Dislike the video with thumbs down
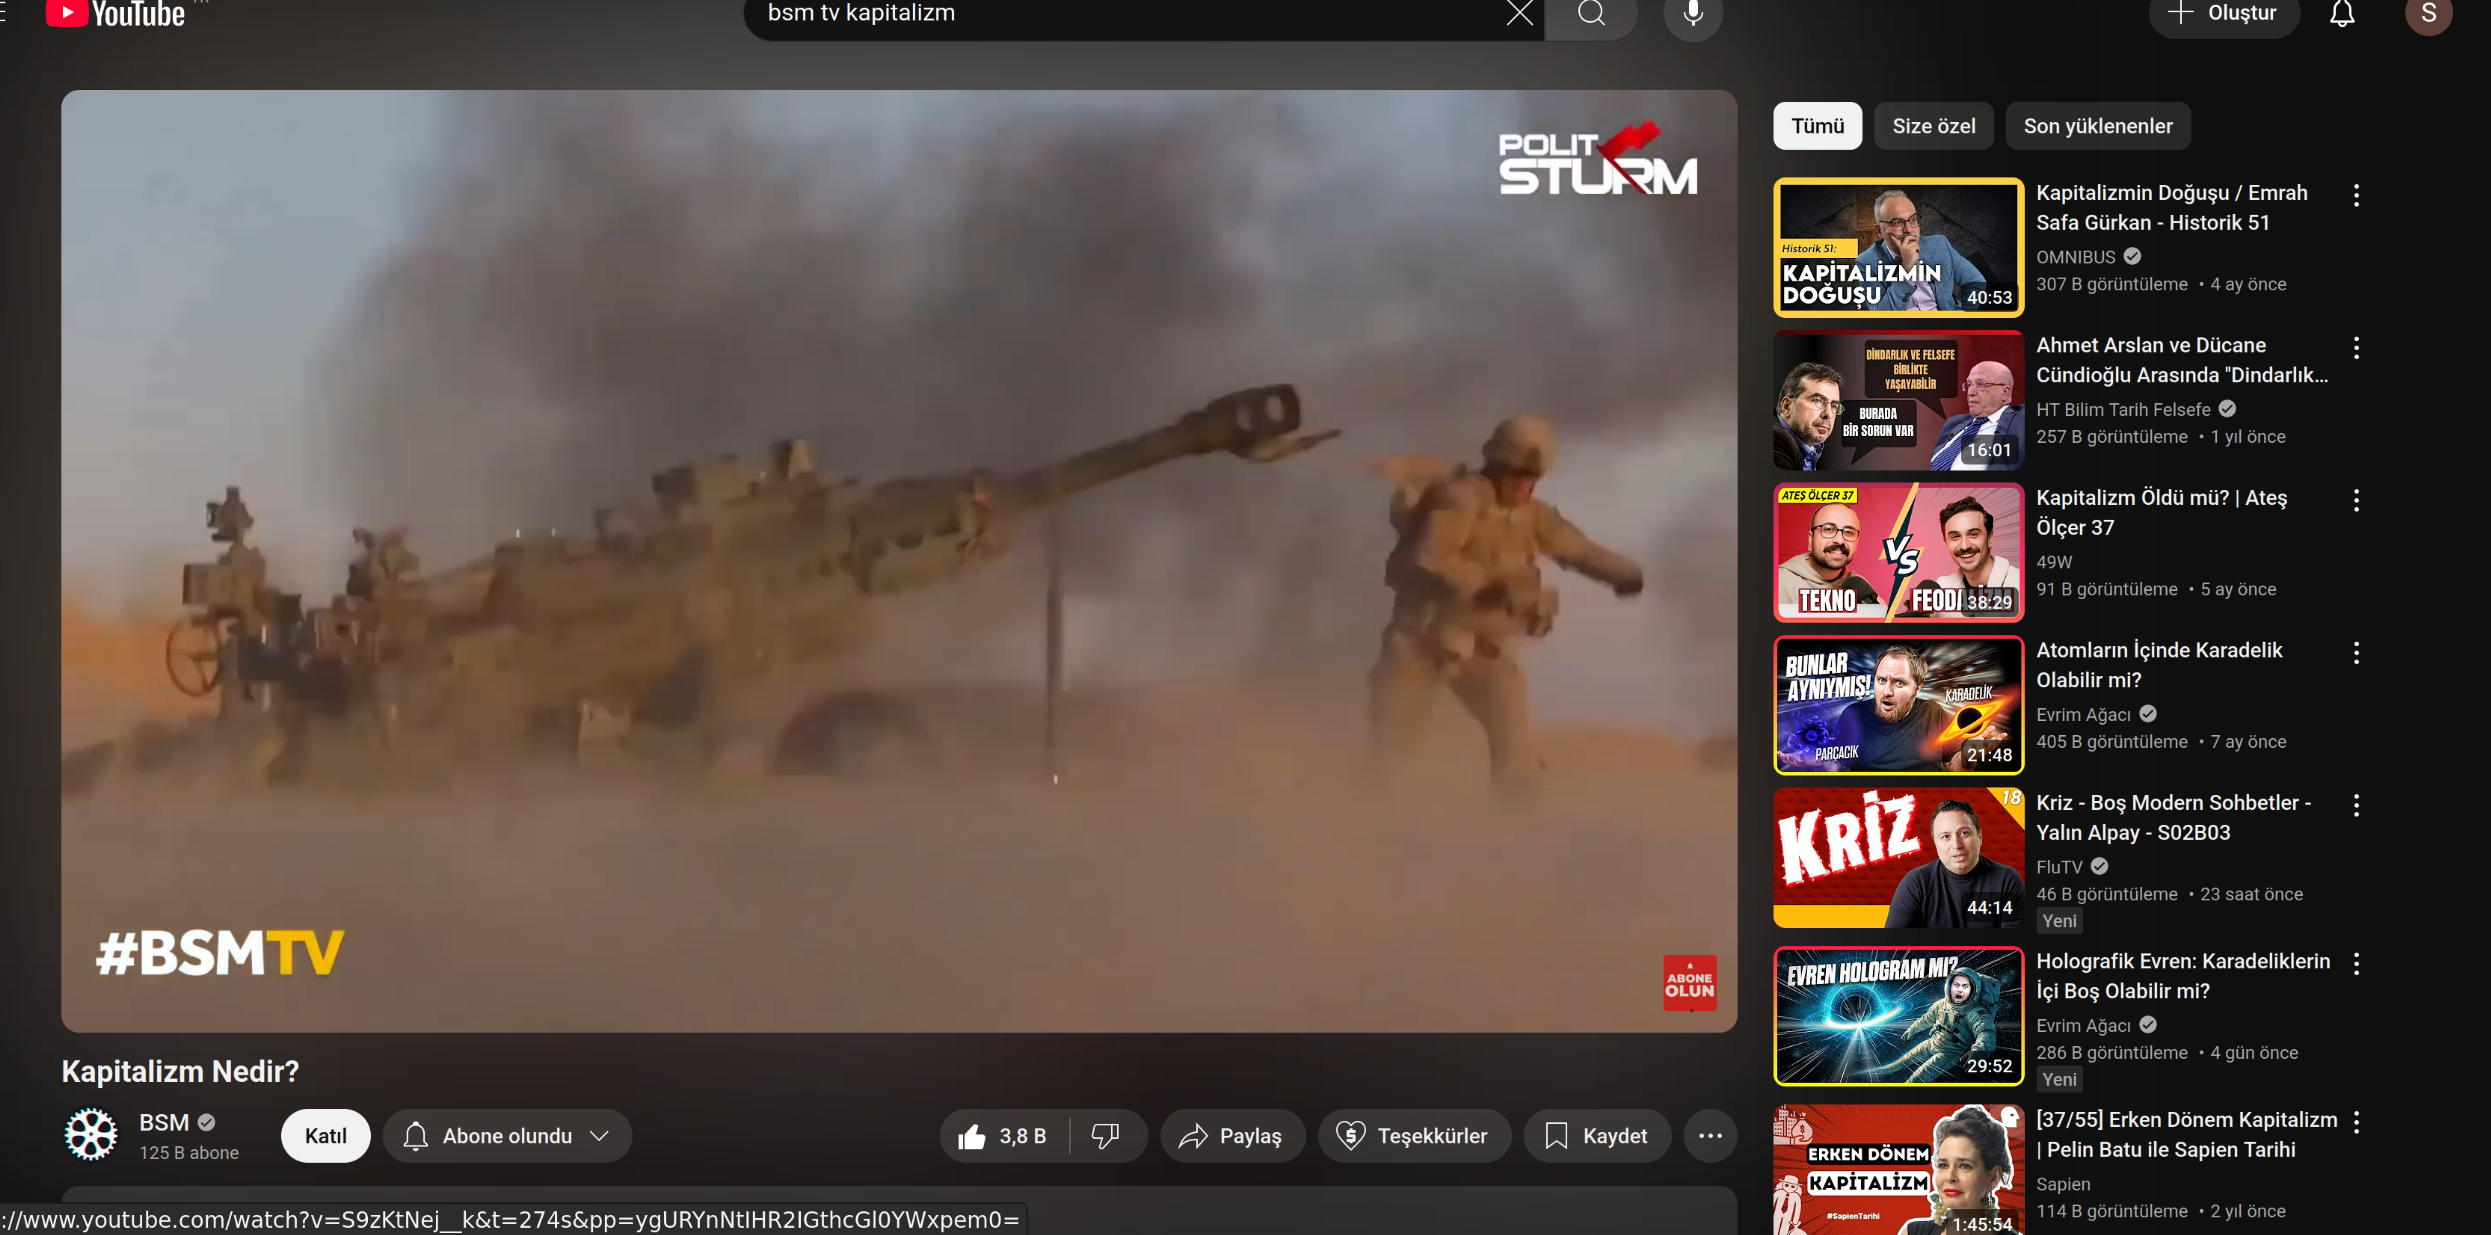 pos(1106,1136)
